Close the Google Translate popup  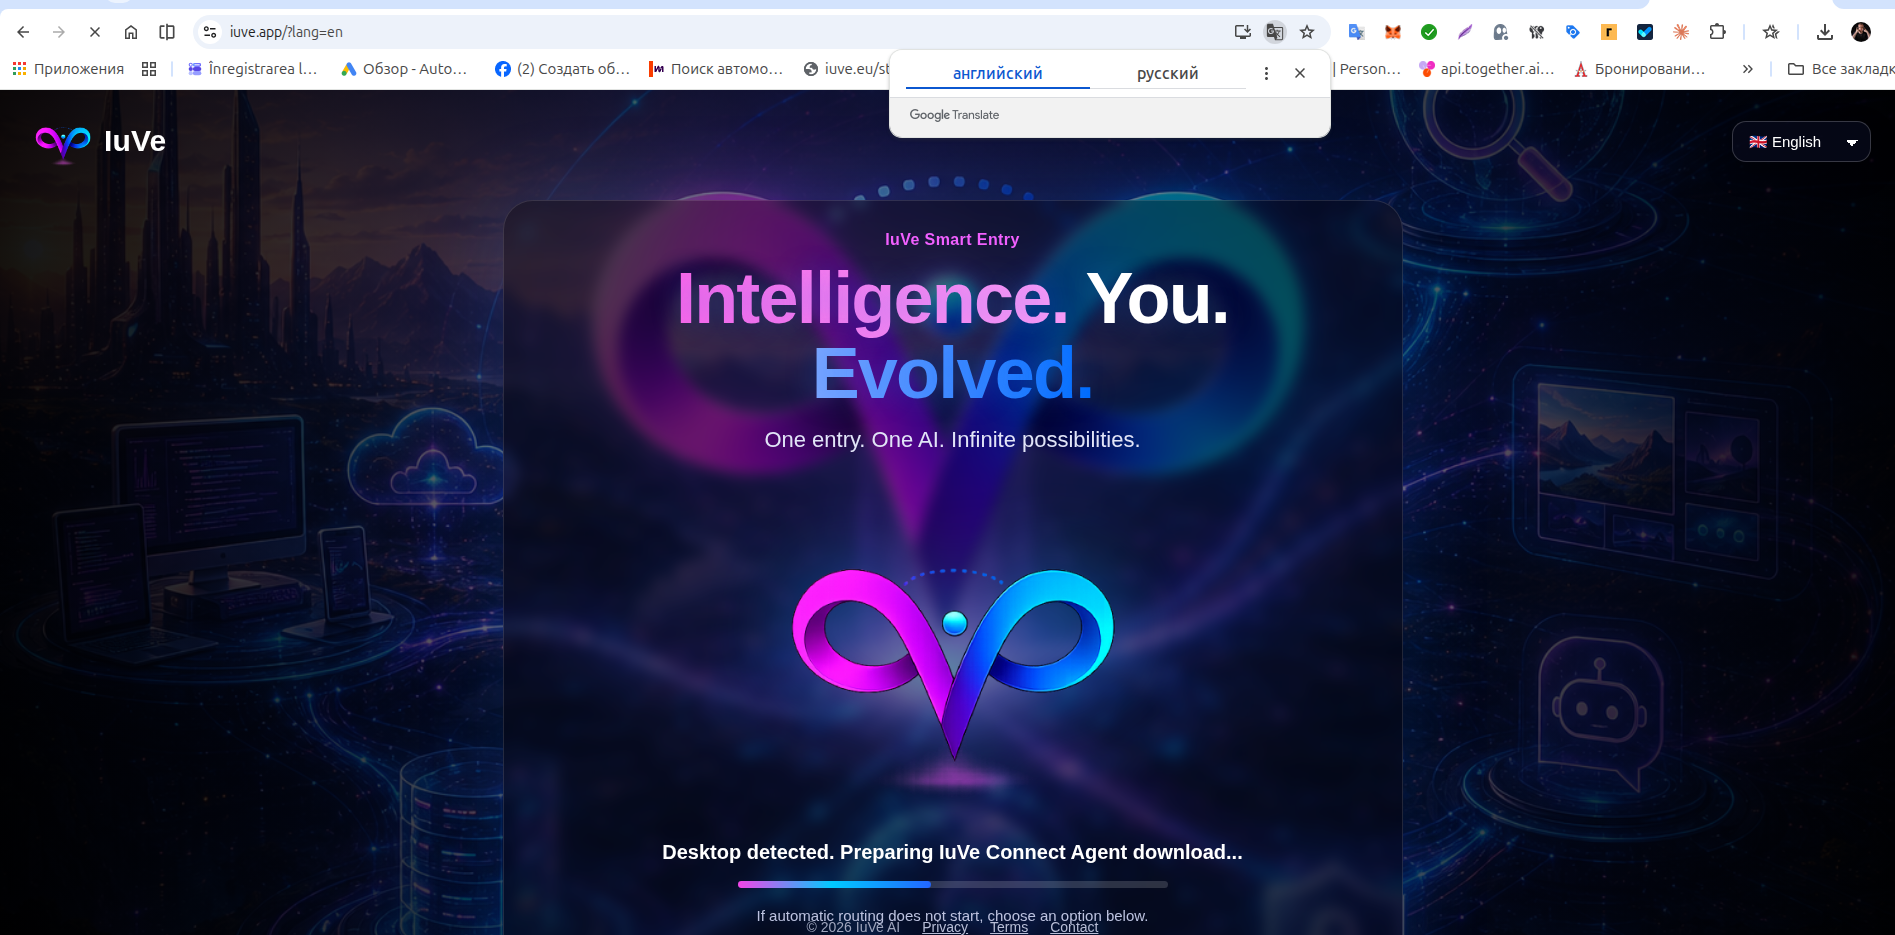click(1300, 73)
